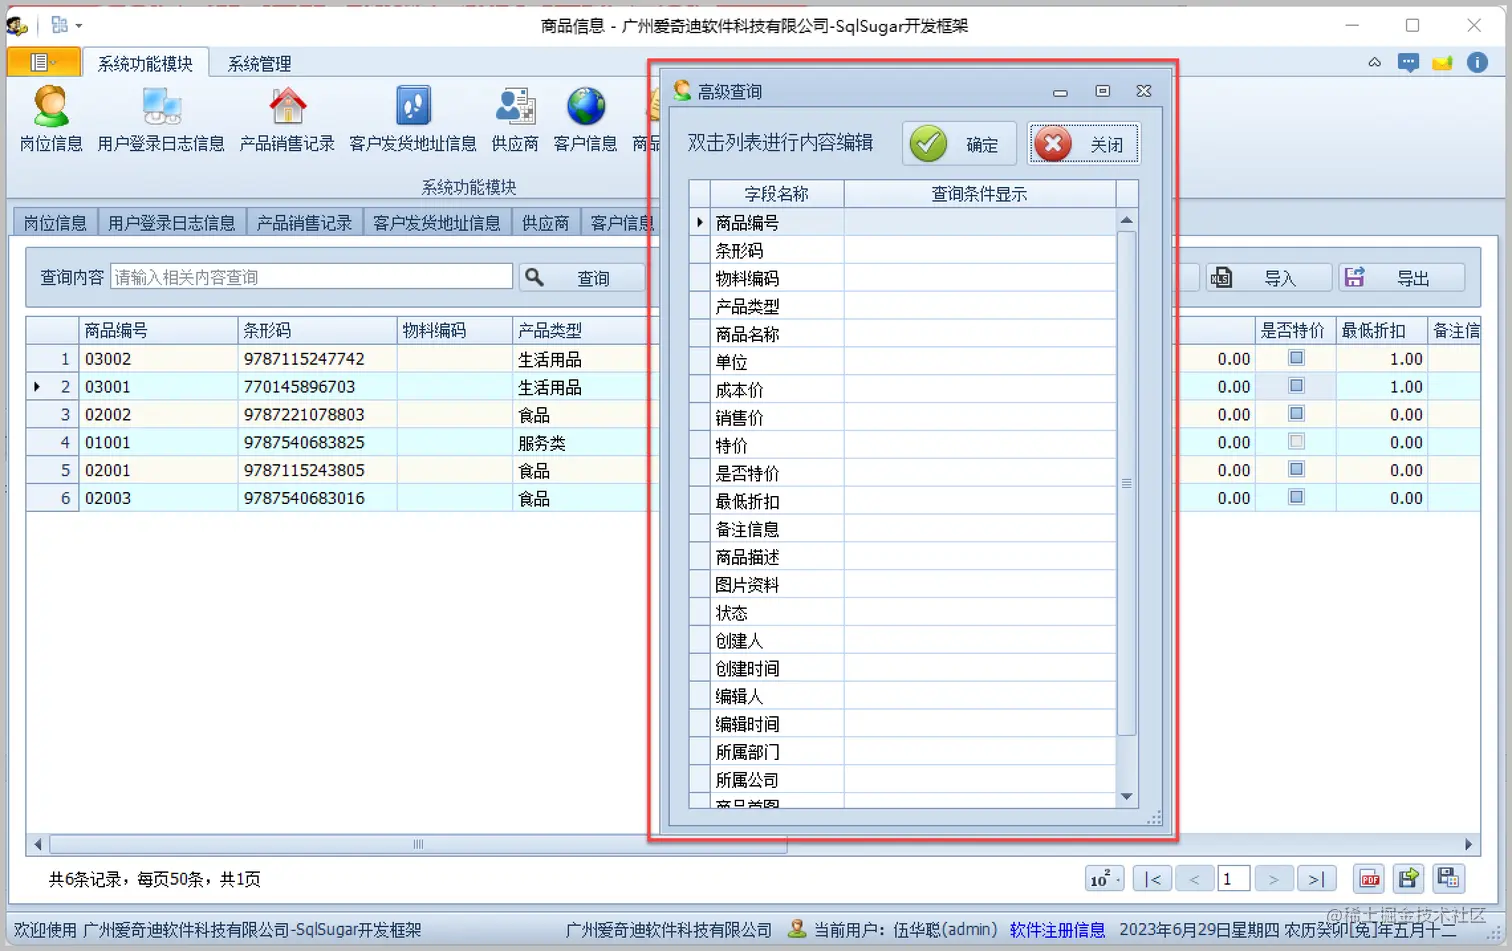This screenshot has height=951, width=1512.
Task: Open the 软件注册信息 link in status bar
Action: (1057, 929)
